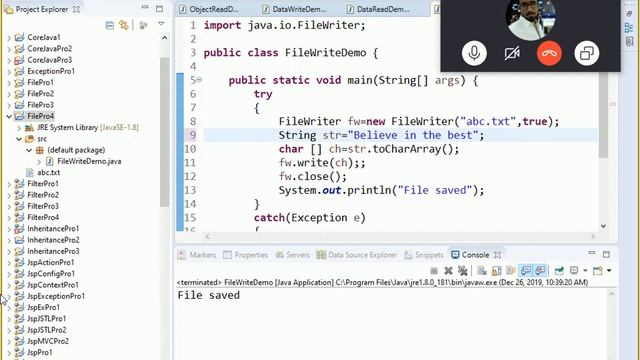The width and height of the screenshot is (640, 360).
Task: Click Project Explorer vertical scrollbar thumb
Action: coord(164,131)
